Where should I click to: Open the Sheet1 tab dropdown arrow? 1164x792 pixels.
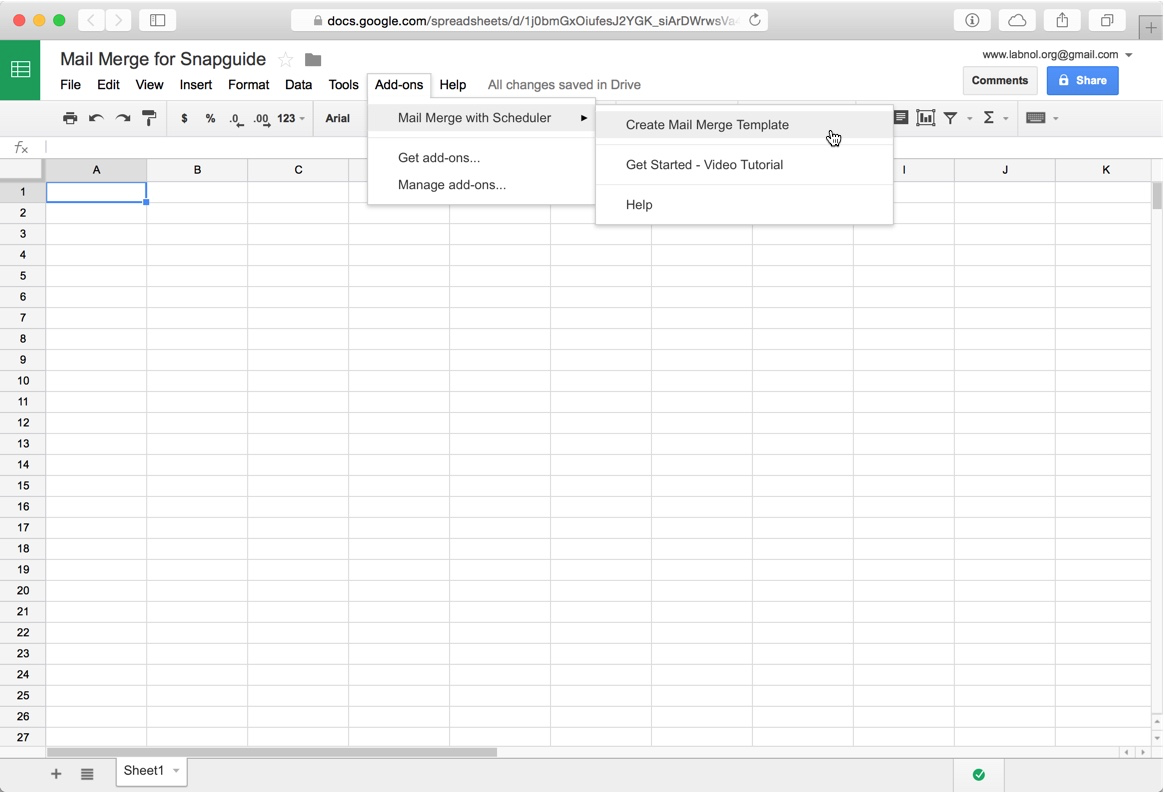pos(176,770)
